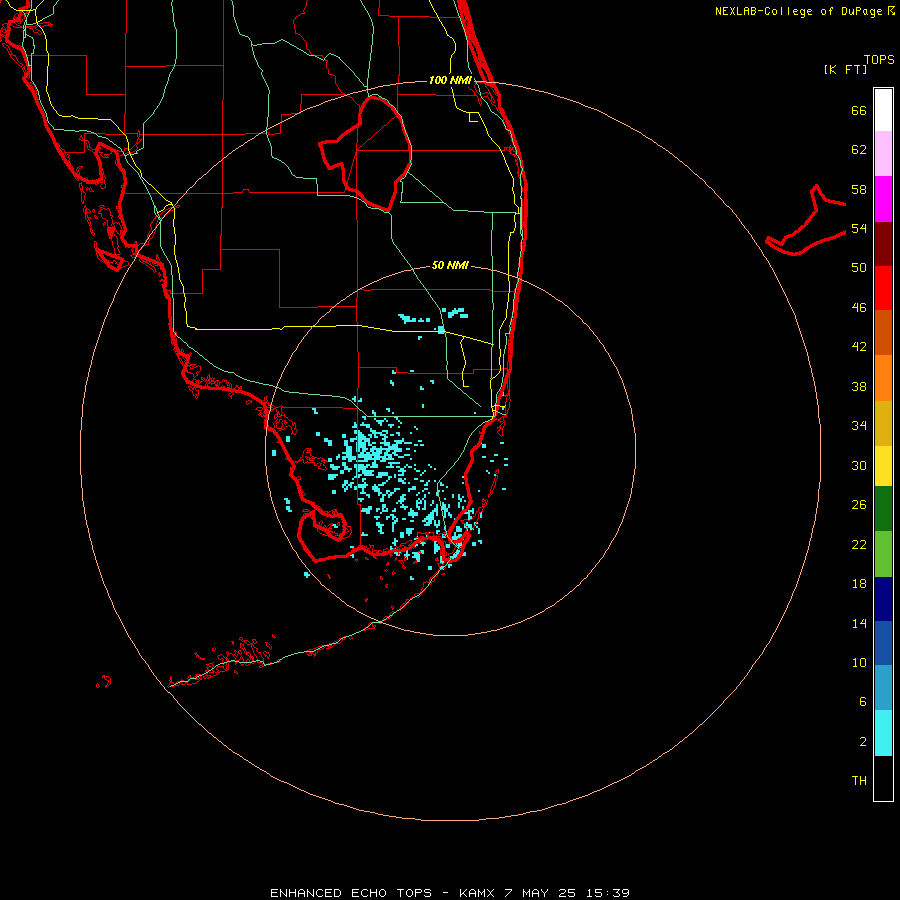Click the steel light-blue legend swatch

pos(883,688)
